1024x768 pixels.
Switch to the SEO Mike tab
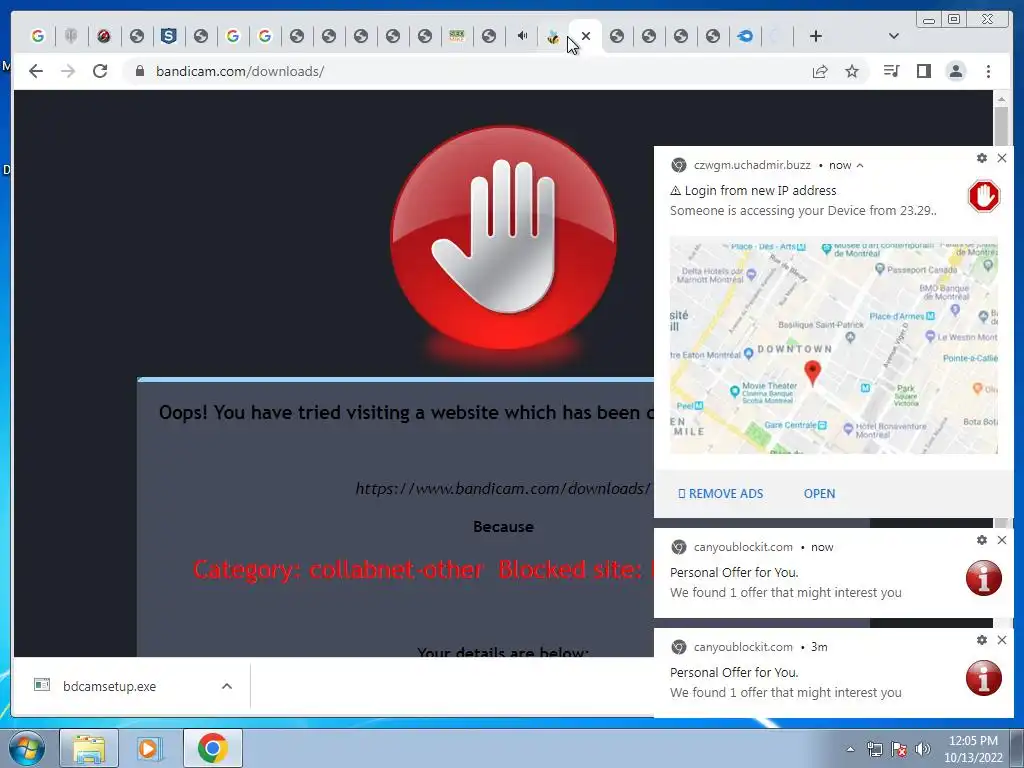457,37
